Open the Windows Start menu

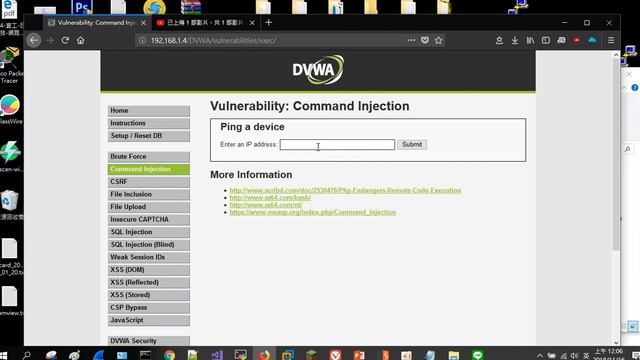pyautogui.click(x=4, y=355)
